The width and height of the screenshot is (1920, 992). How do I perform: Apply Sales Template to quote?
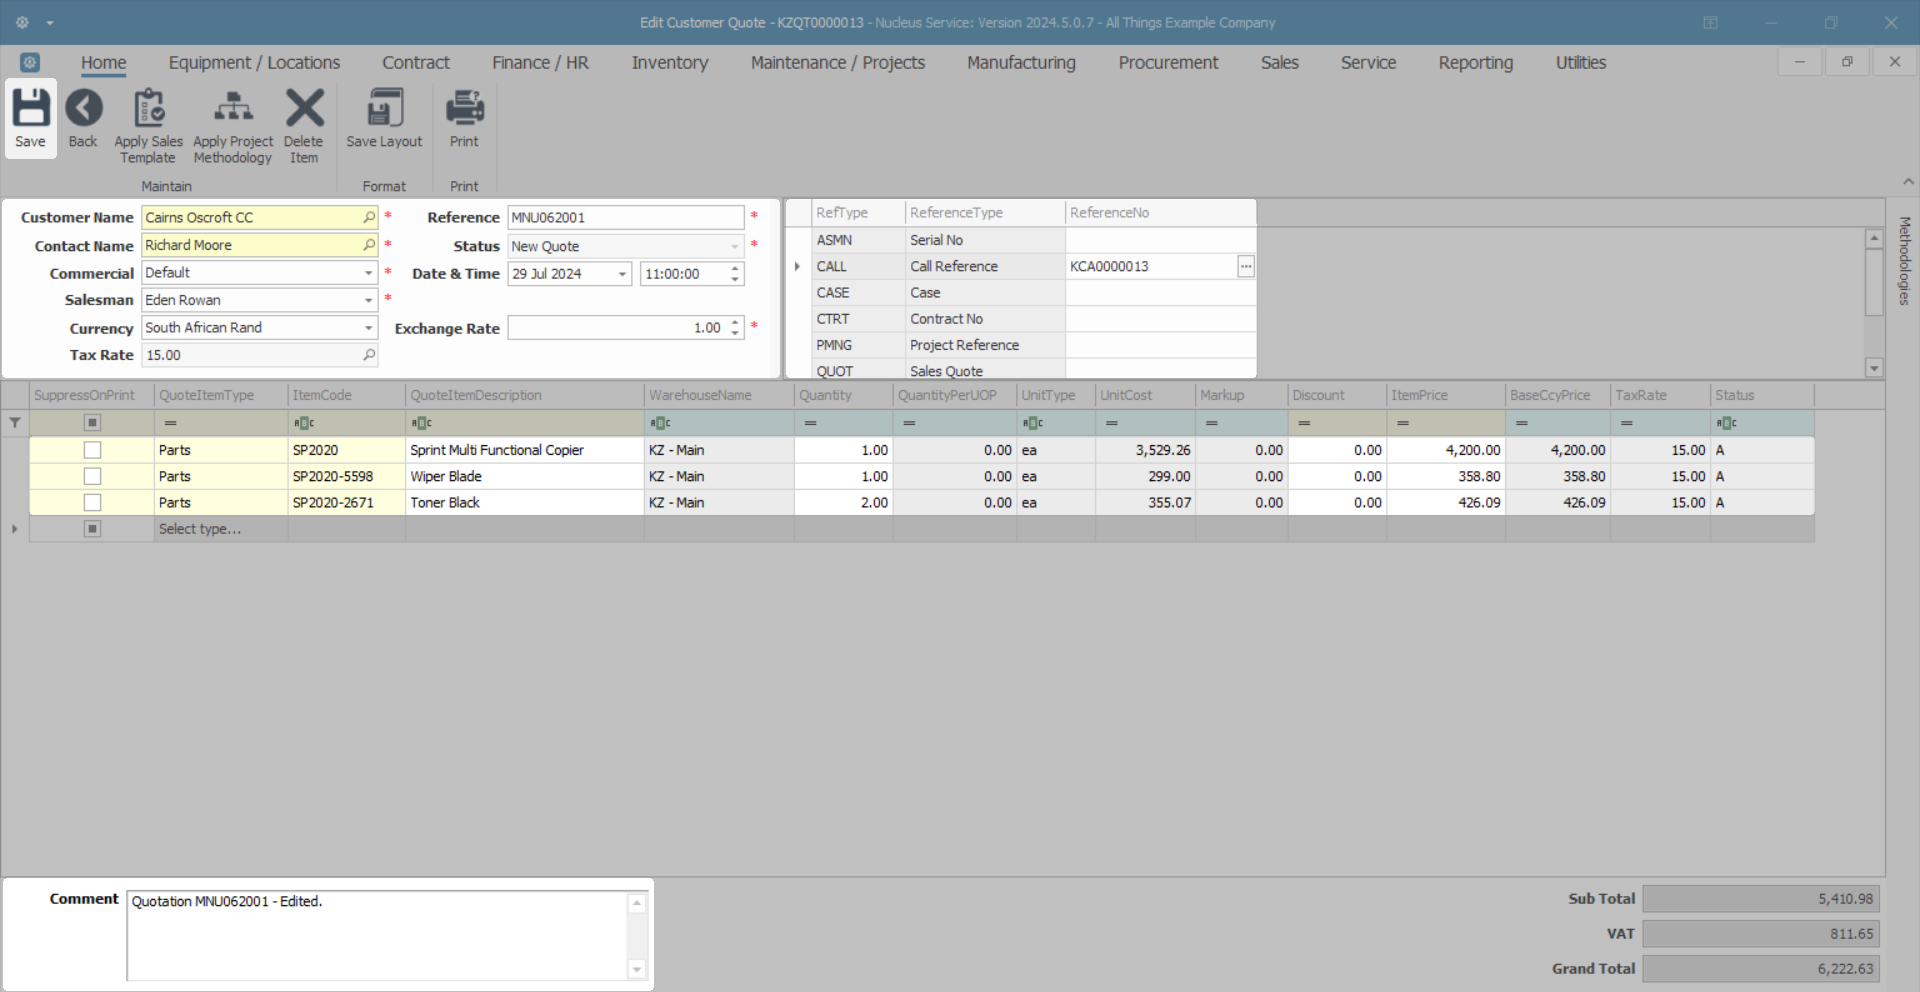[148, 126]
